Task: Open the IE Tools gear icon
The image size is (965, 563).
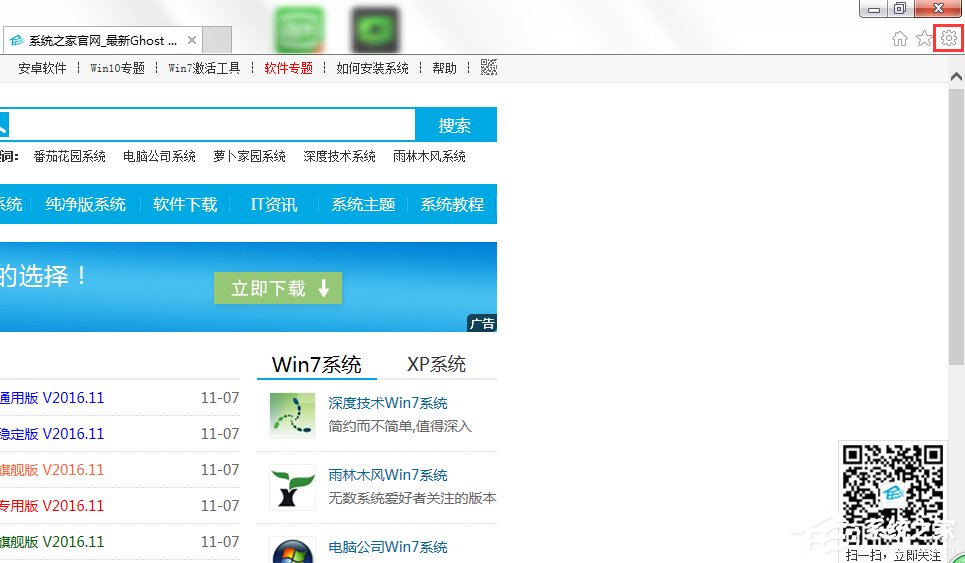Action: click(x=949, y=38)
